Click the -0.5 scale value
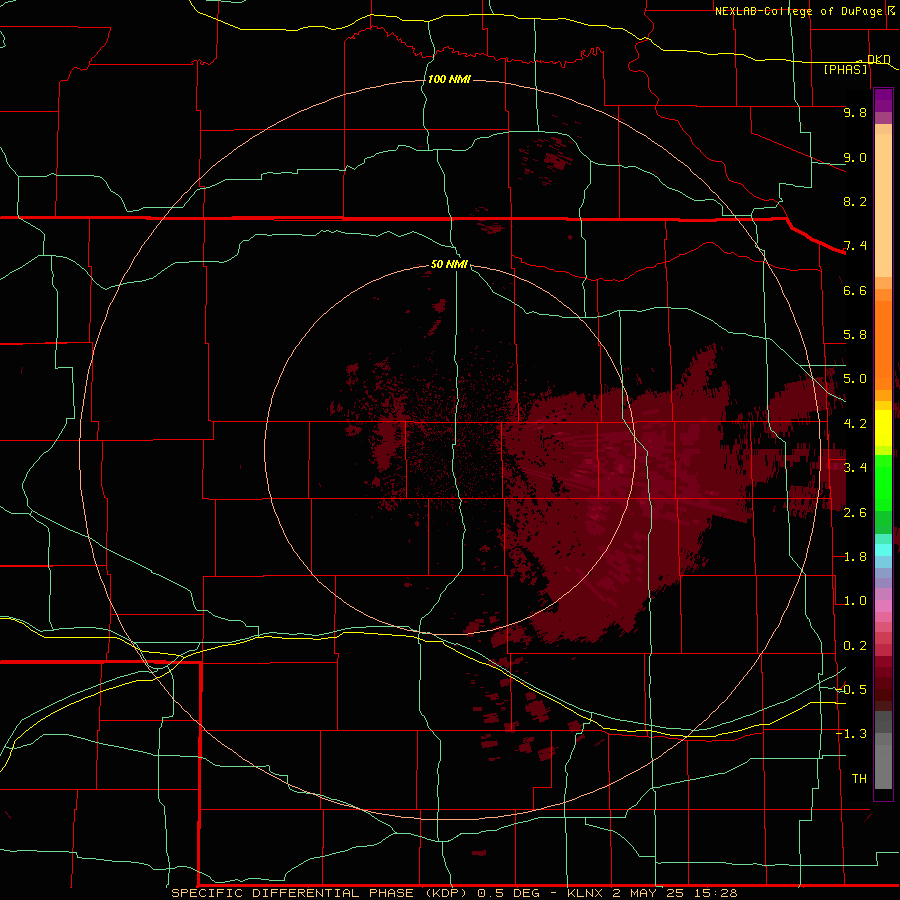The height and width of the screenshot is (900, 900). pyautogui.click(x=851, y=690)
